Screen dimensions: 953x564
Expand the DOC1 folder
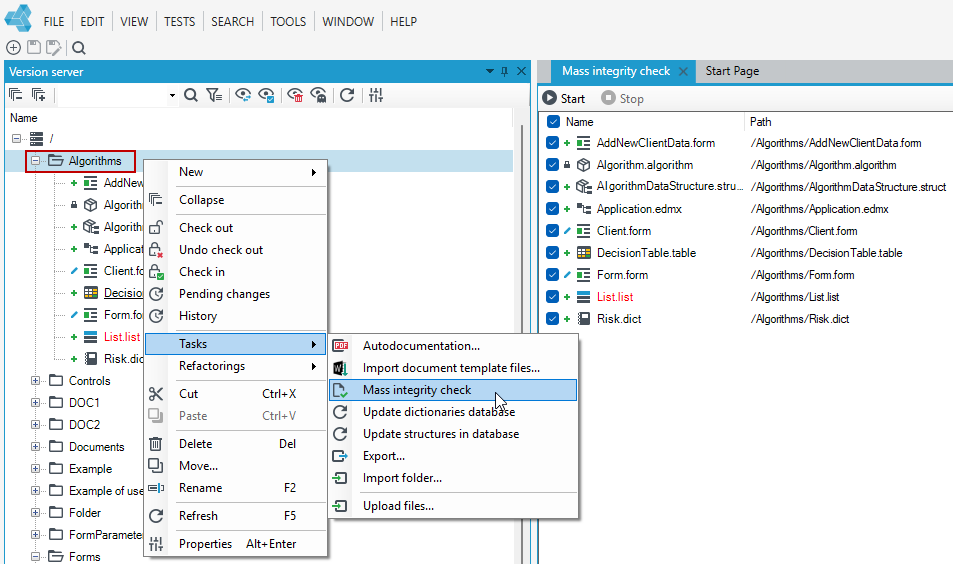click(35, 403)
